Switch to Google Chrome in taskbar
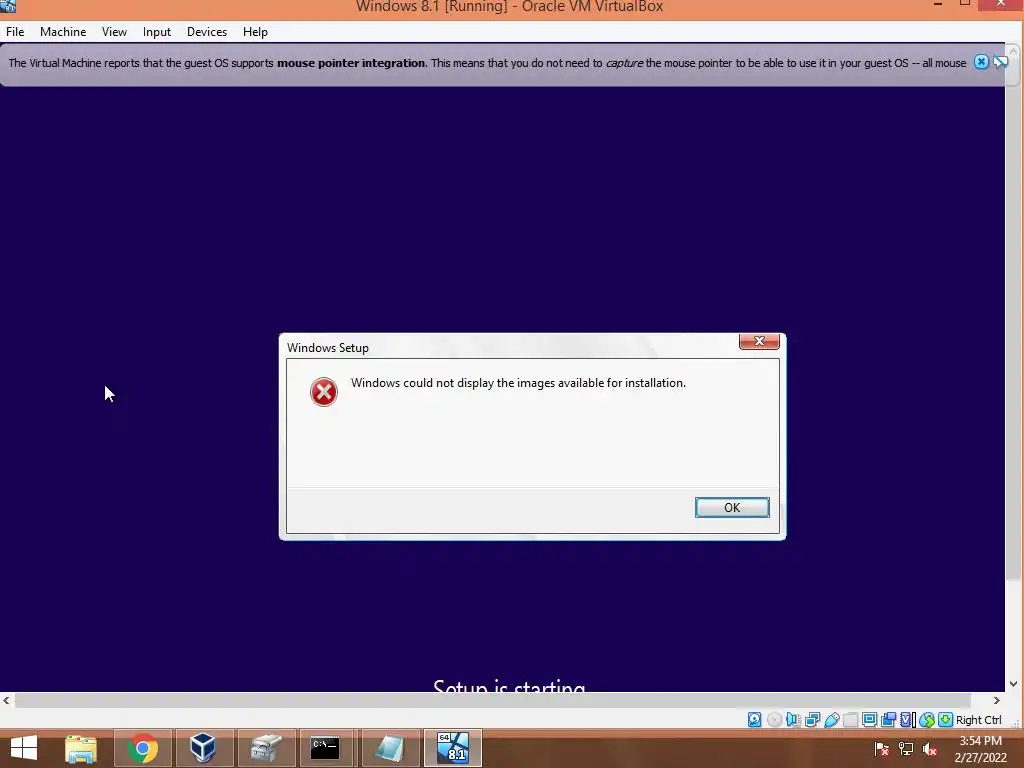 [142, 748]
